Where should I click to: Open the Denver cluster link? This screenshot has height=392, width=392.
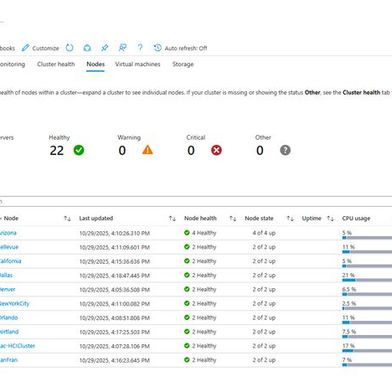click(8, 289)
